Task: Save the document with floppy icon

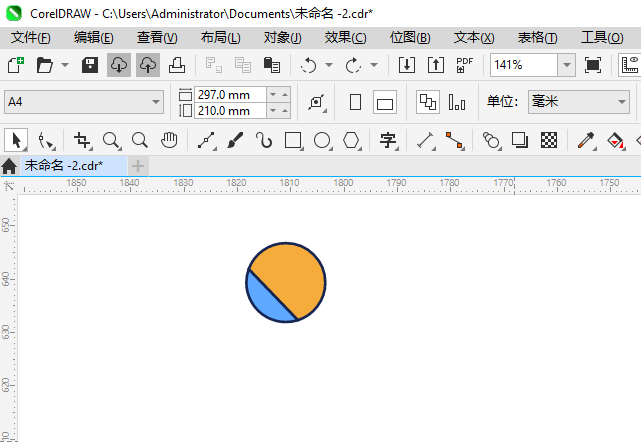Action: coord(90,65)
